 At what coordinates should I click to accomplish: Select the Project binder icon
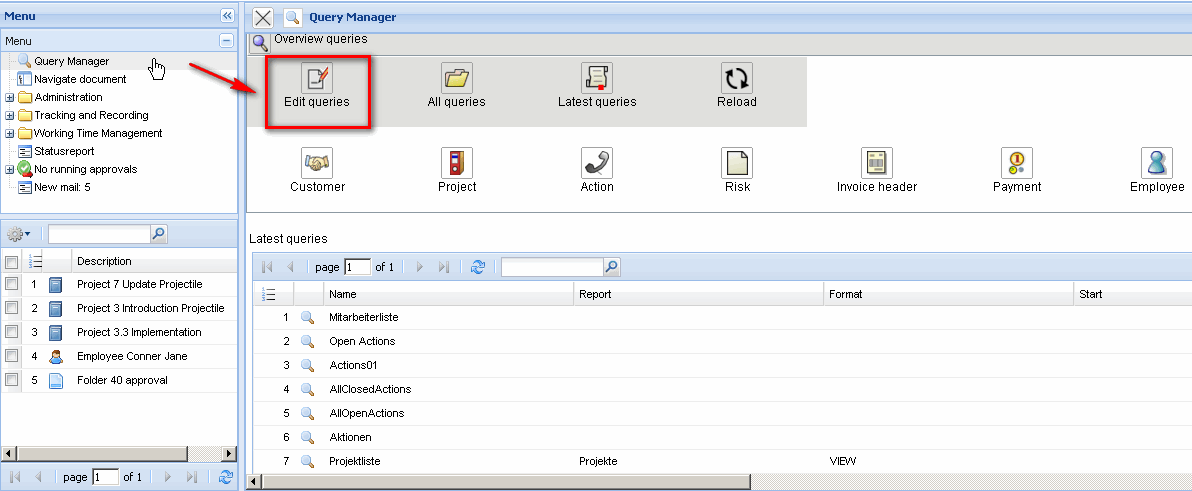[x=456, y=163]
